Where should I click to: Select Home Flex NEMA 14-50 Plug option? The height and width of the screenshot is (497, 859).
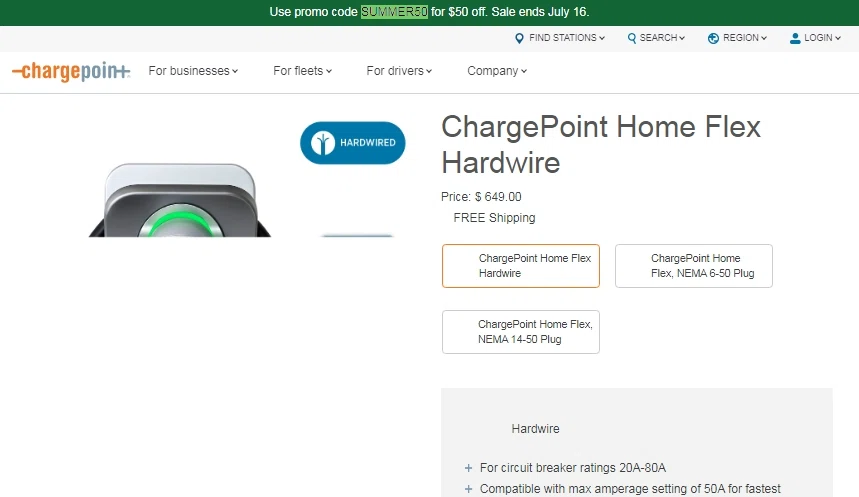(x=521, y=332)
